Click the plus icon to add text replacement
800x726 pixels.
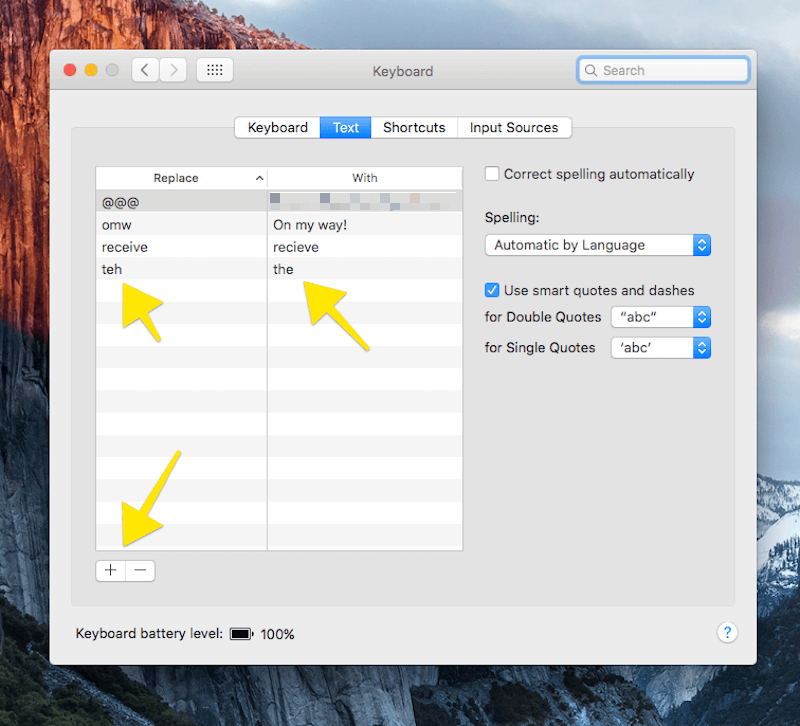coord(110,570)
